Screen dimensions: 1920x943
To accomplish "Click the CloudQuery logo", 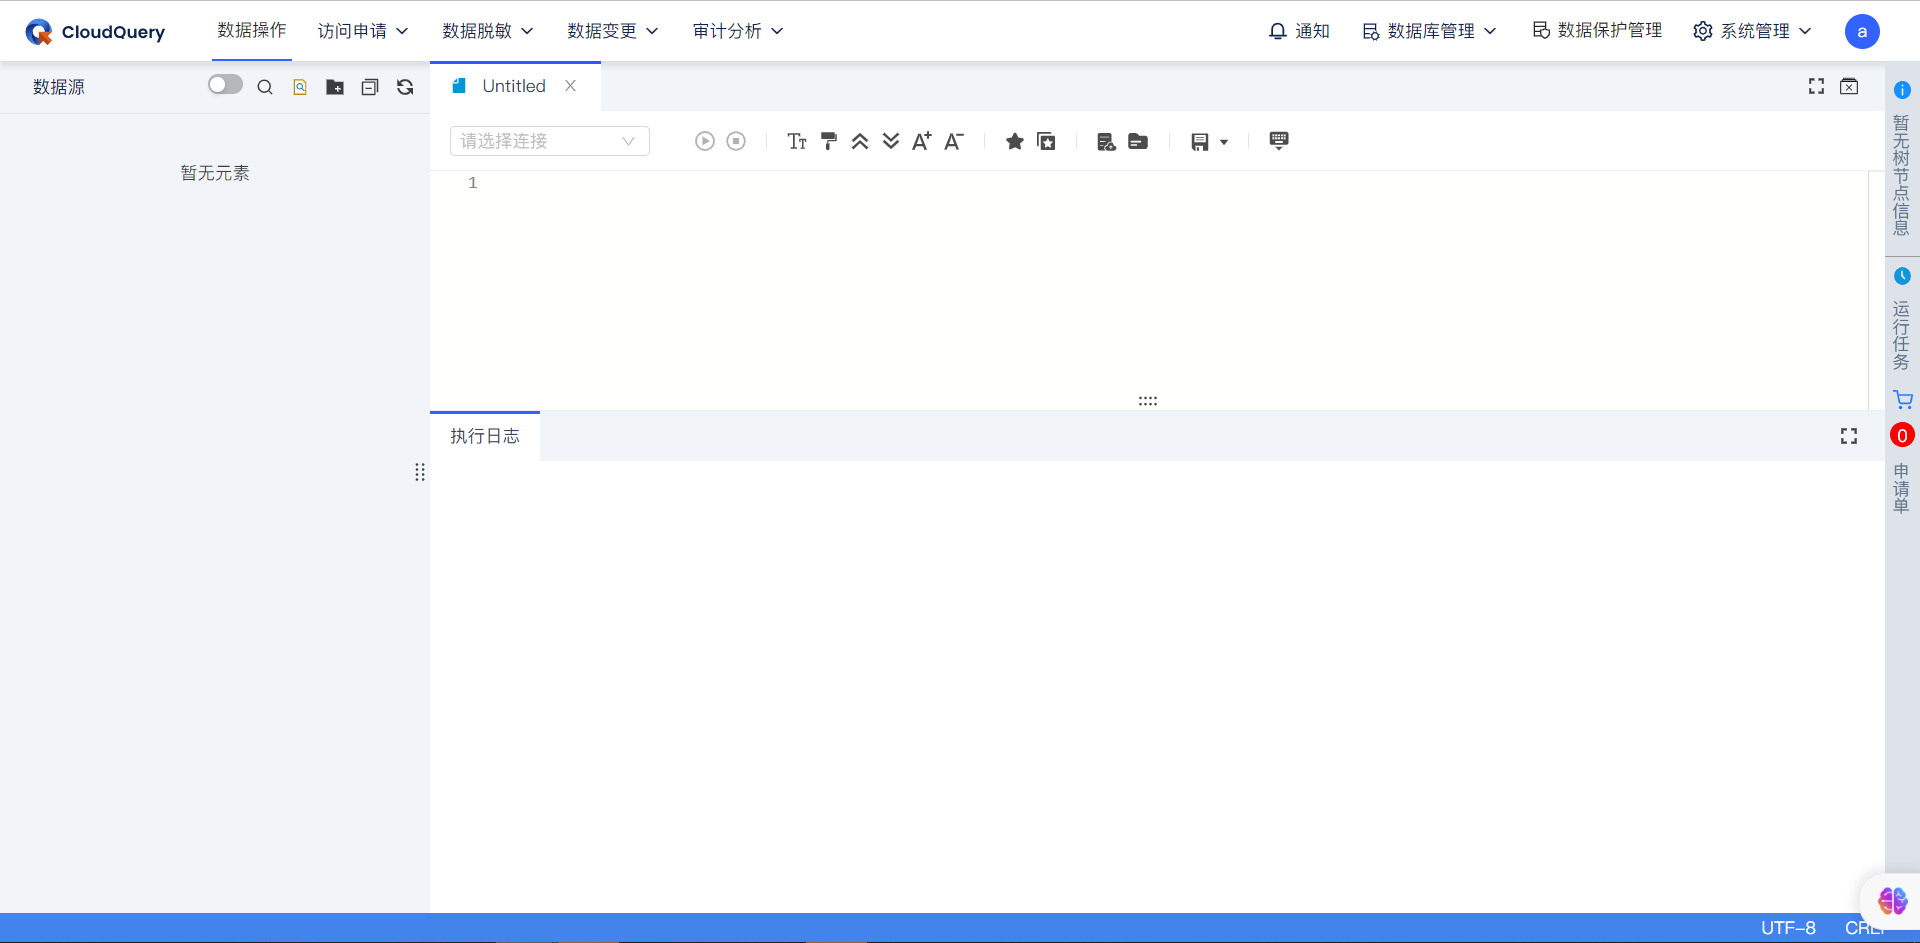I will pos(95,32).
